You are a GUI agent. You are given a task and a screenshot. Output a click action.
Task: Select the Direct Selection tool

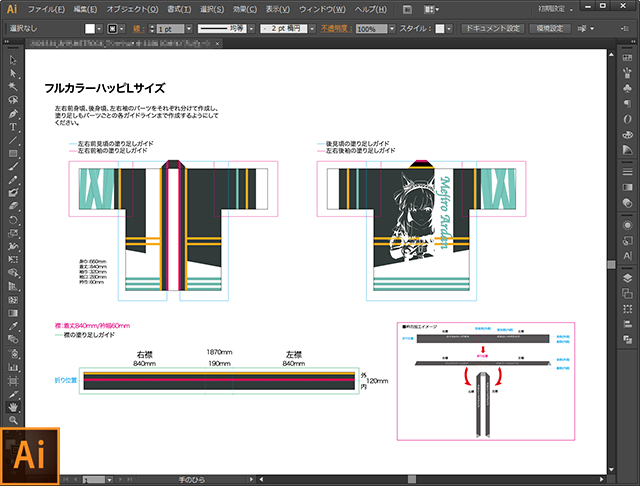[x=14, y=74]
